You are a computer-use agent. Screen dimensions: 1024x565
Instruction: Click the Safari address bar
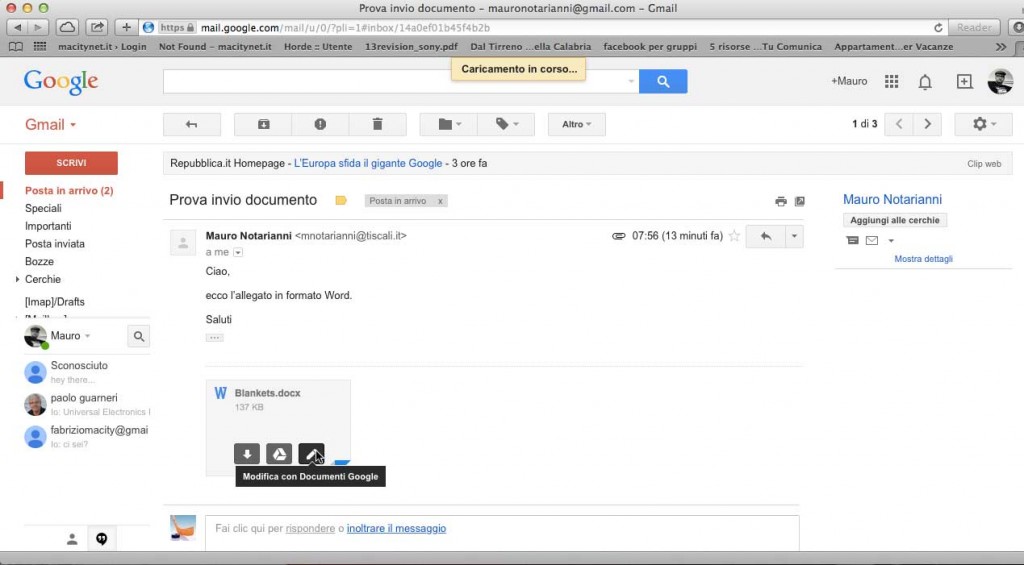coord(542,27)
